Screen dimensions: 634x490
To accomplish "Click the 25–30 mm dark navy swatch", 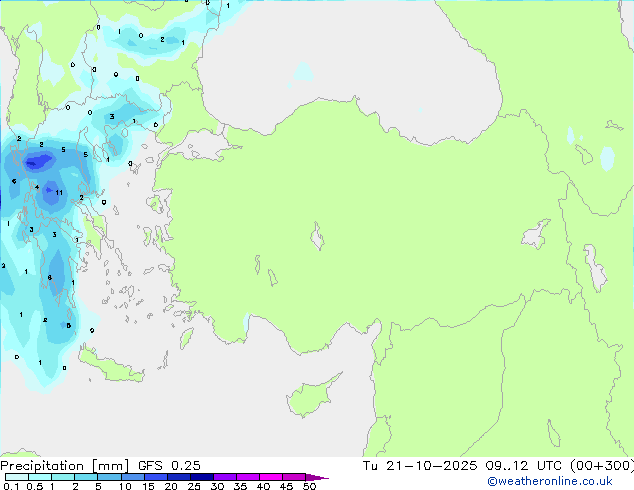I will pyautogui.click(x=202, y=477).
